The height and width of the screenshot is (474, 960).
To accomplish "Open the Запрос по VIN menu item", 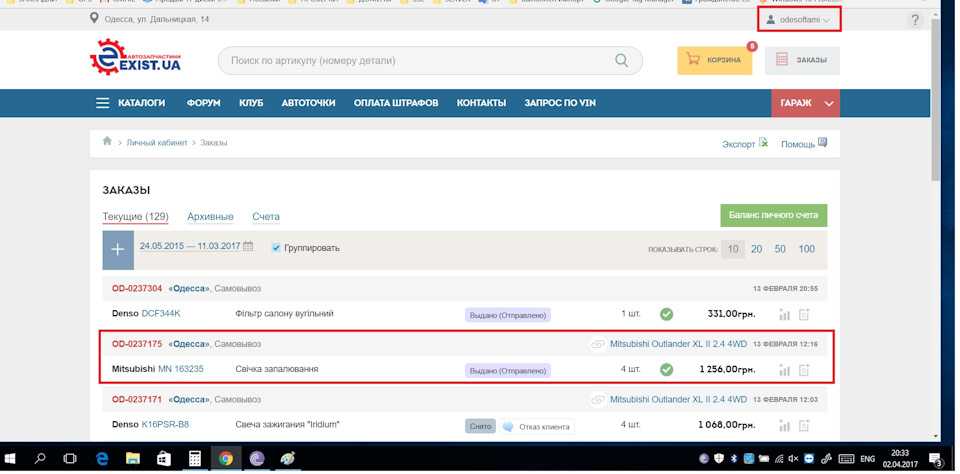I will (x=559, y=103).
